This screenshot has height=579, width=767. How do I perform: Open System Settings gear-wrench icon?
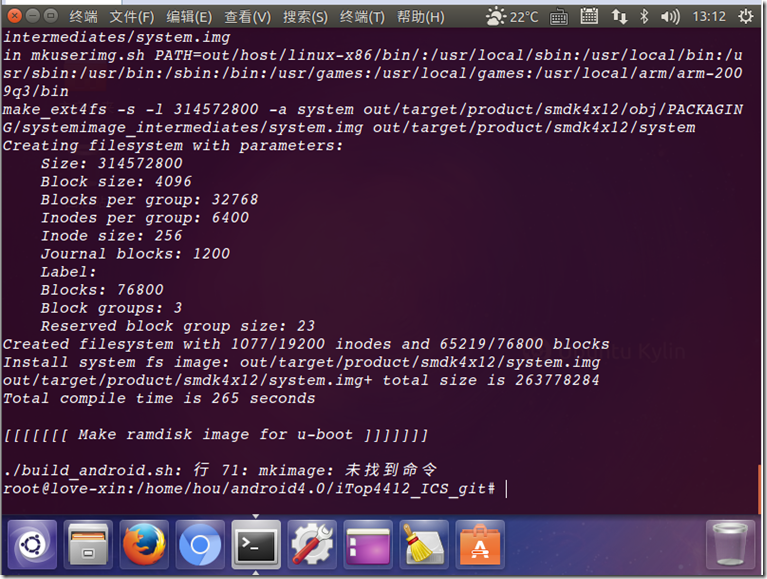coord(312,544)
